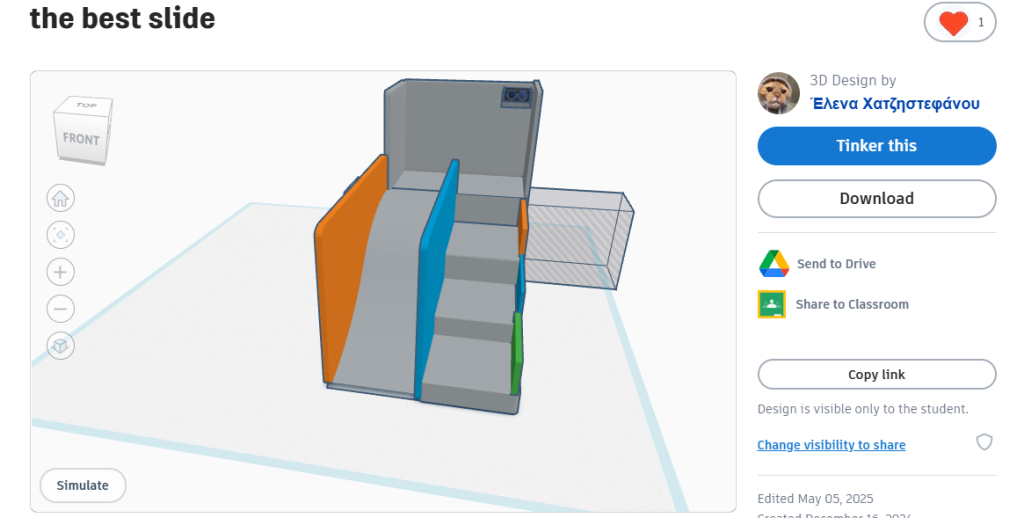This screenshot has width=1024, height=518.
Task: Click the ultrasonic sensor component on the model
Action: 516,95
